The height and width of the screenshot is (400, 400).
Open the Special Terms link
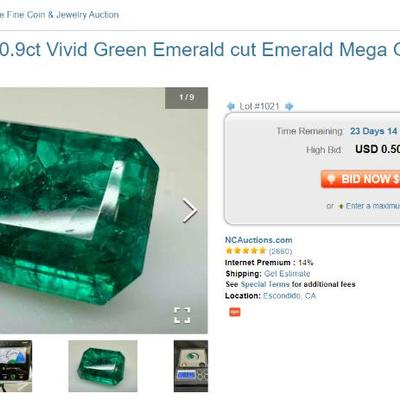tap(265, 284)
